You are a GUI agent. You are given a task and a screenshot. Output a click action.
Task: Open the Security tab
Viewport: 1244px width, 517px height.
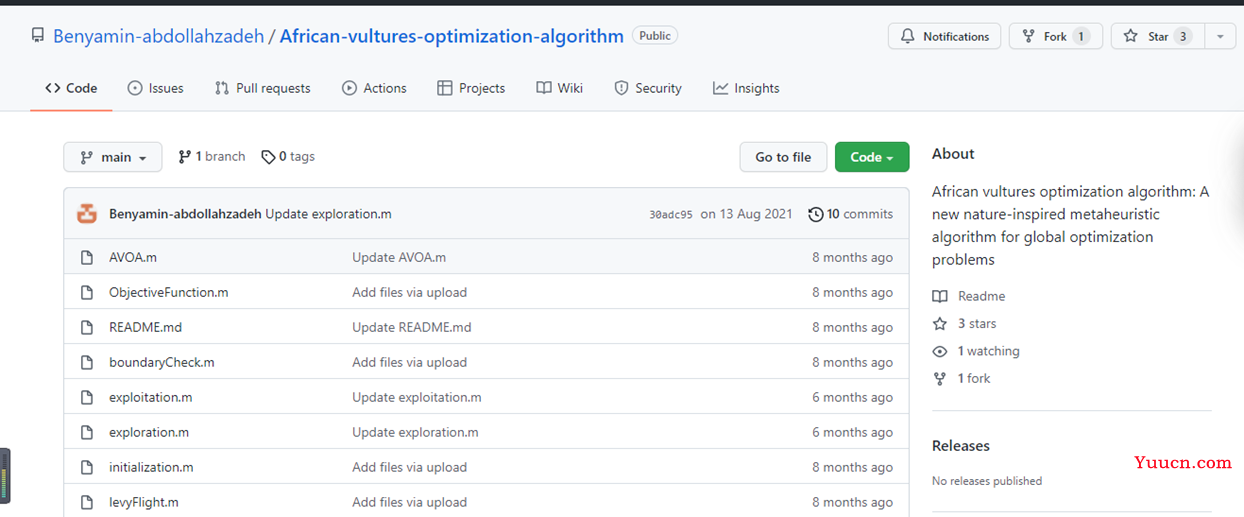point(648,88)
